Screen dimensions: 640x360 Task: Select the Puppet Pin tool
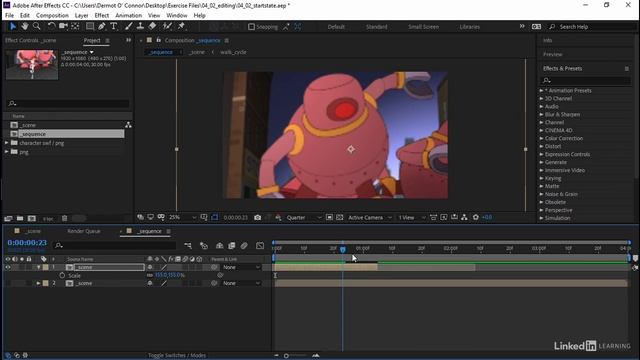pos(181,26)
